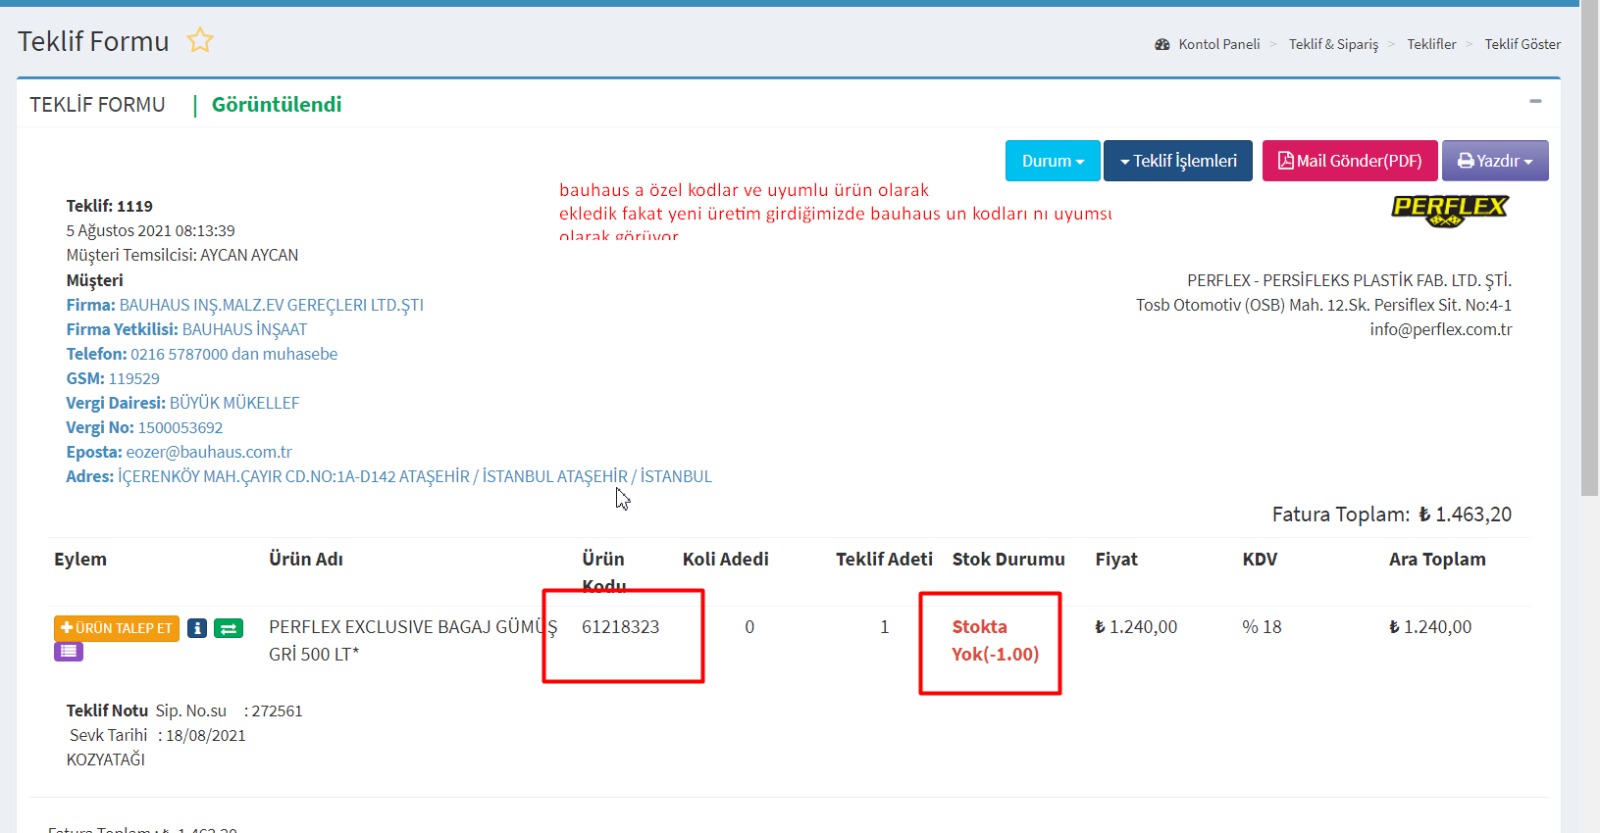Open the Yazdır print dropdown
This screenshot has height=833, width=1600.
point(1495,161)
